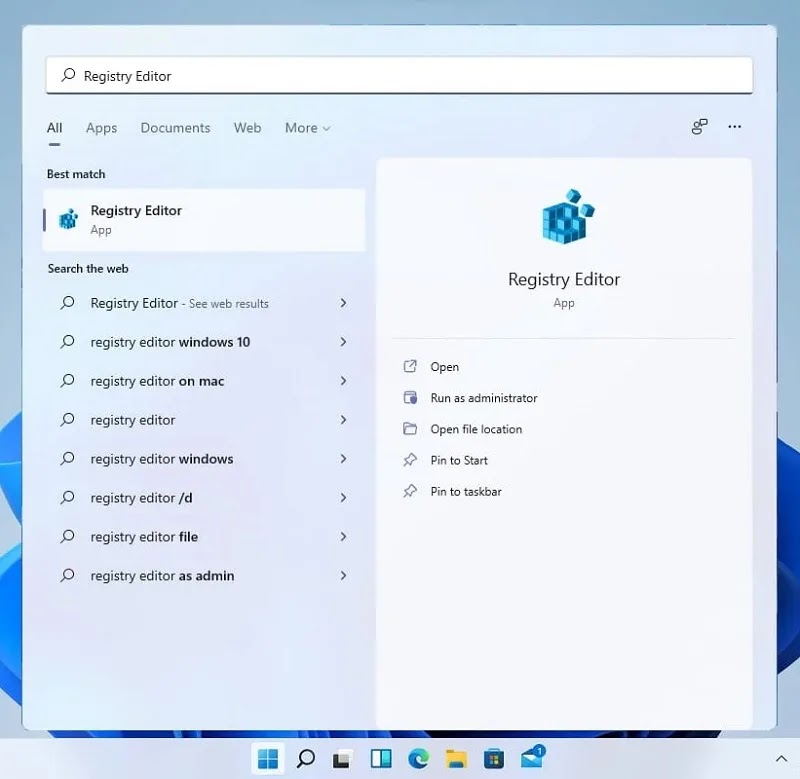Image resolution: width=800 pixels, height=779 pixels.
Task: Click the magnifier icon in search box
Action: (x=68, y=76)
